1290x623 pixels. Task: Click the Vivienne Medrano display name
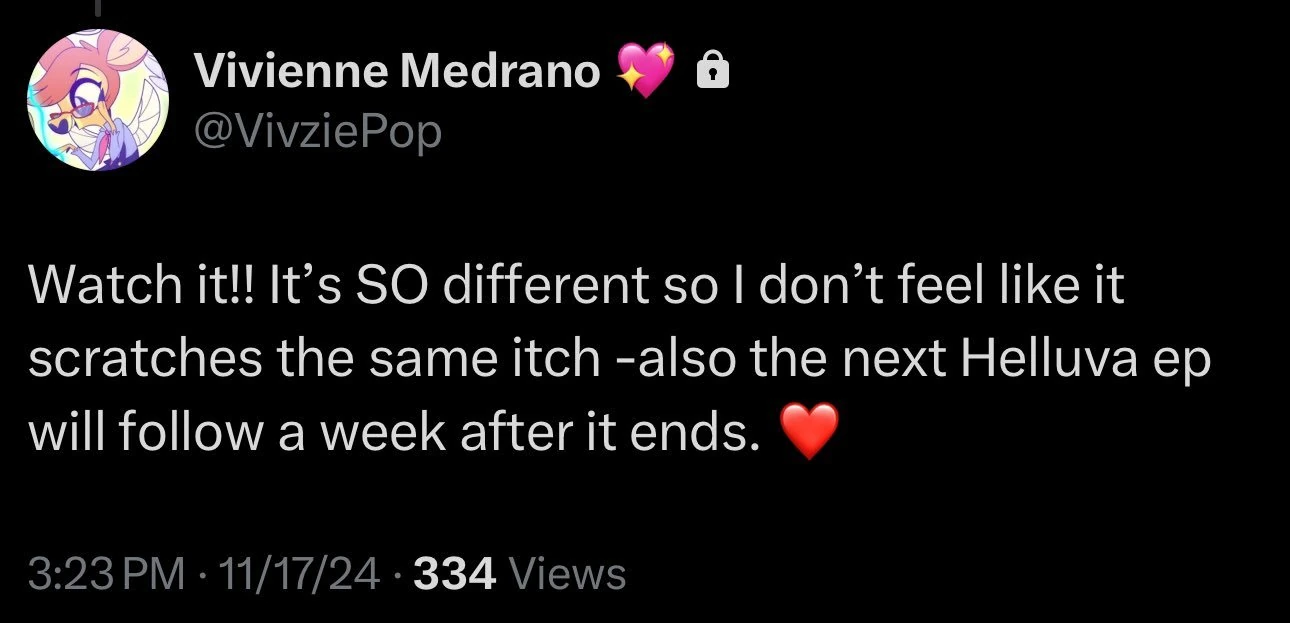396,71
